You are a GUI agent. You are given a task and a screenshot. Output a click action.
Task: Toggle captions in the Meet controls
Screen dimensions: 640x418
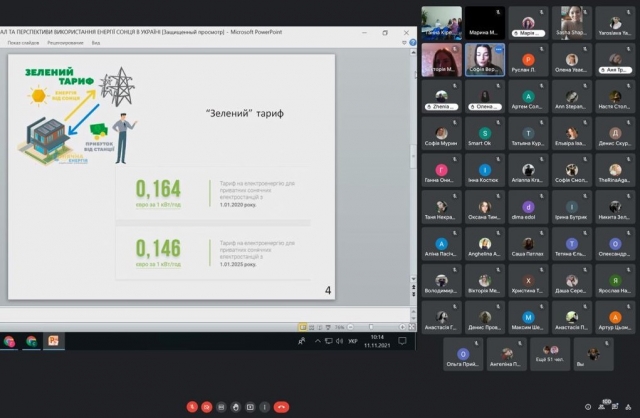[221, 407]
